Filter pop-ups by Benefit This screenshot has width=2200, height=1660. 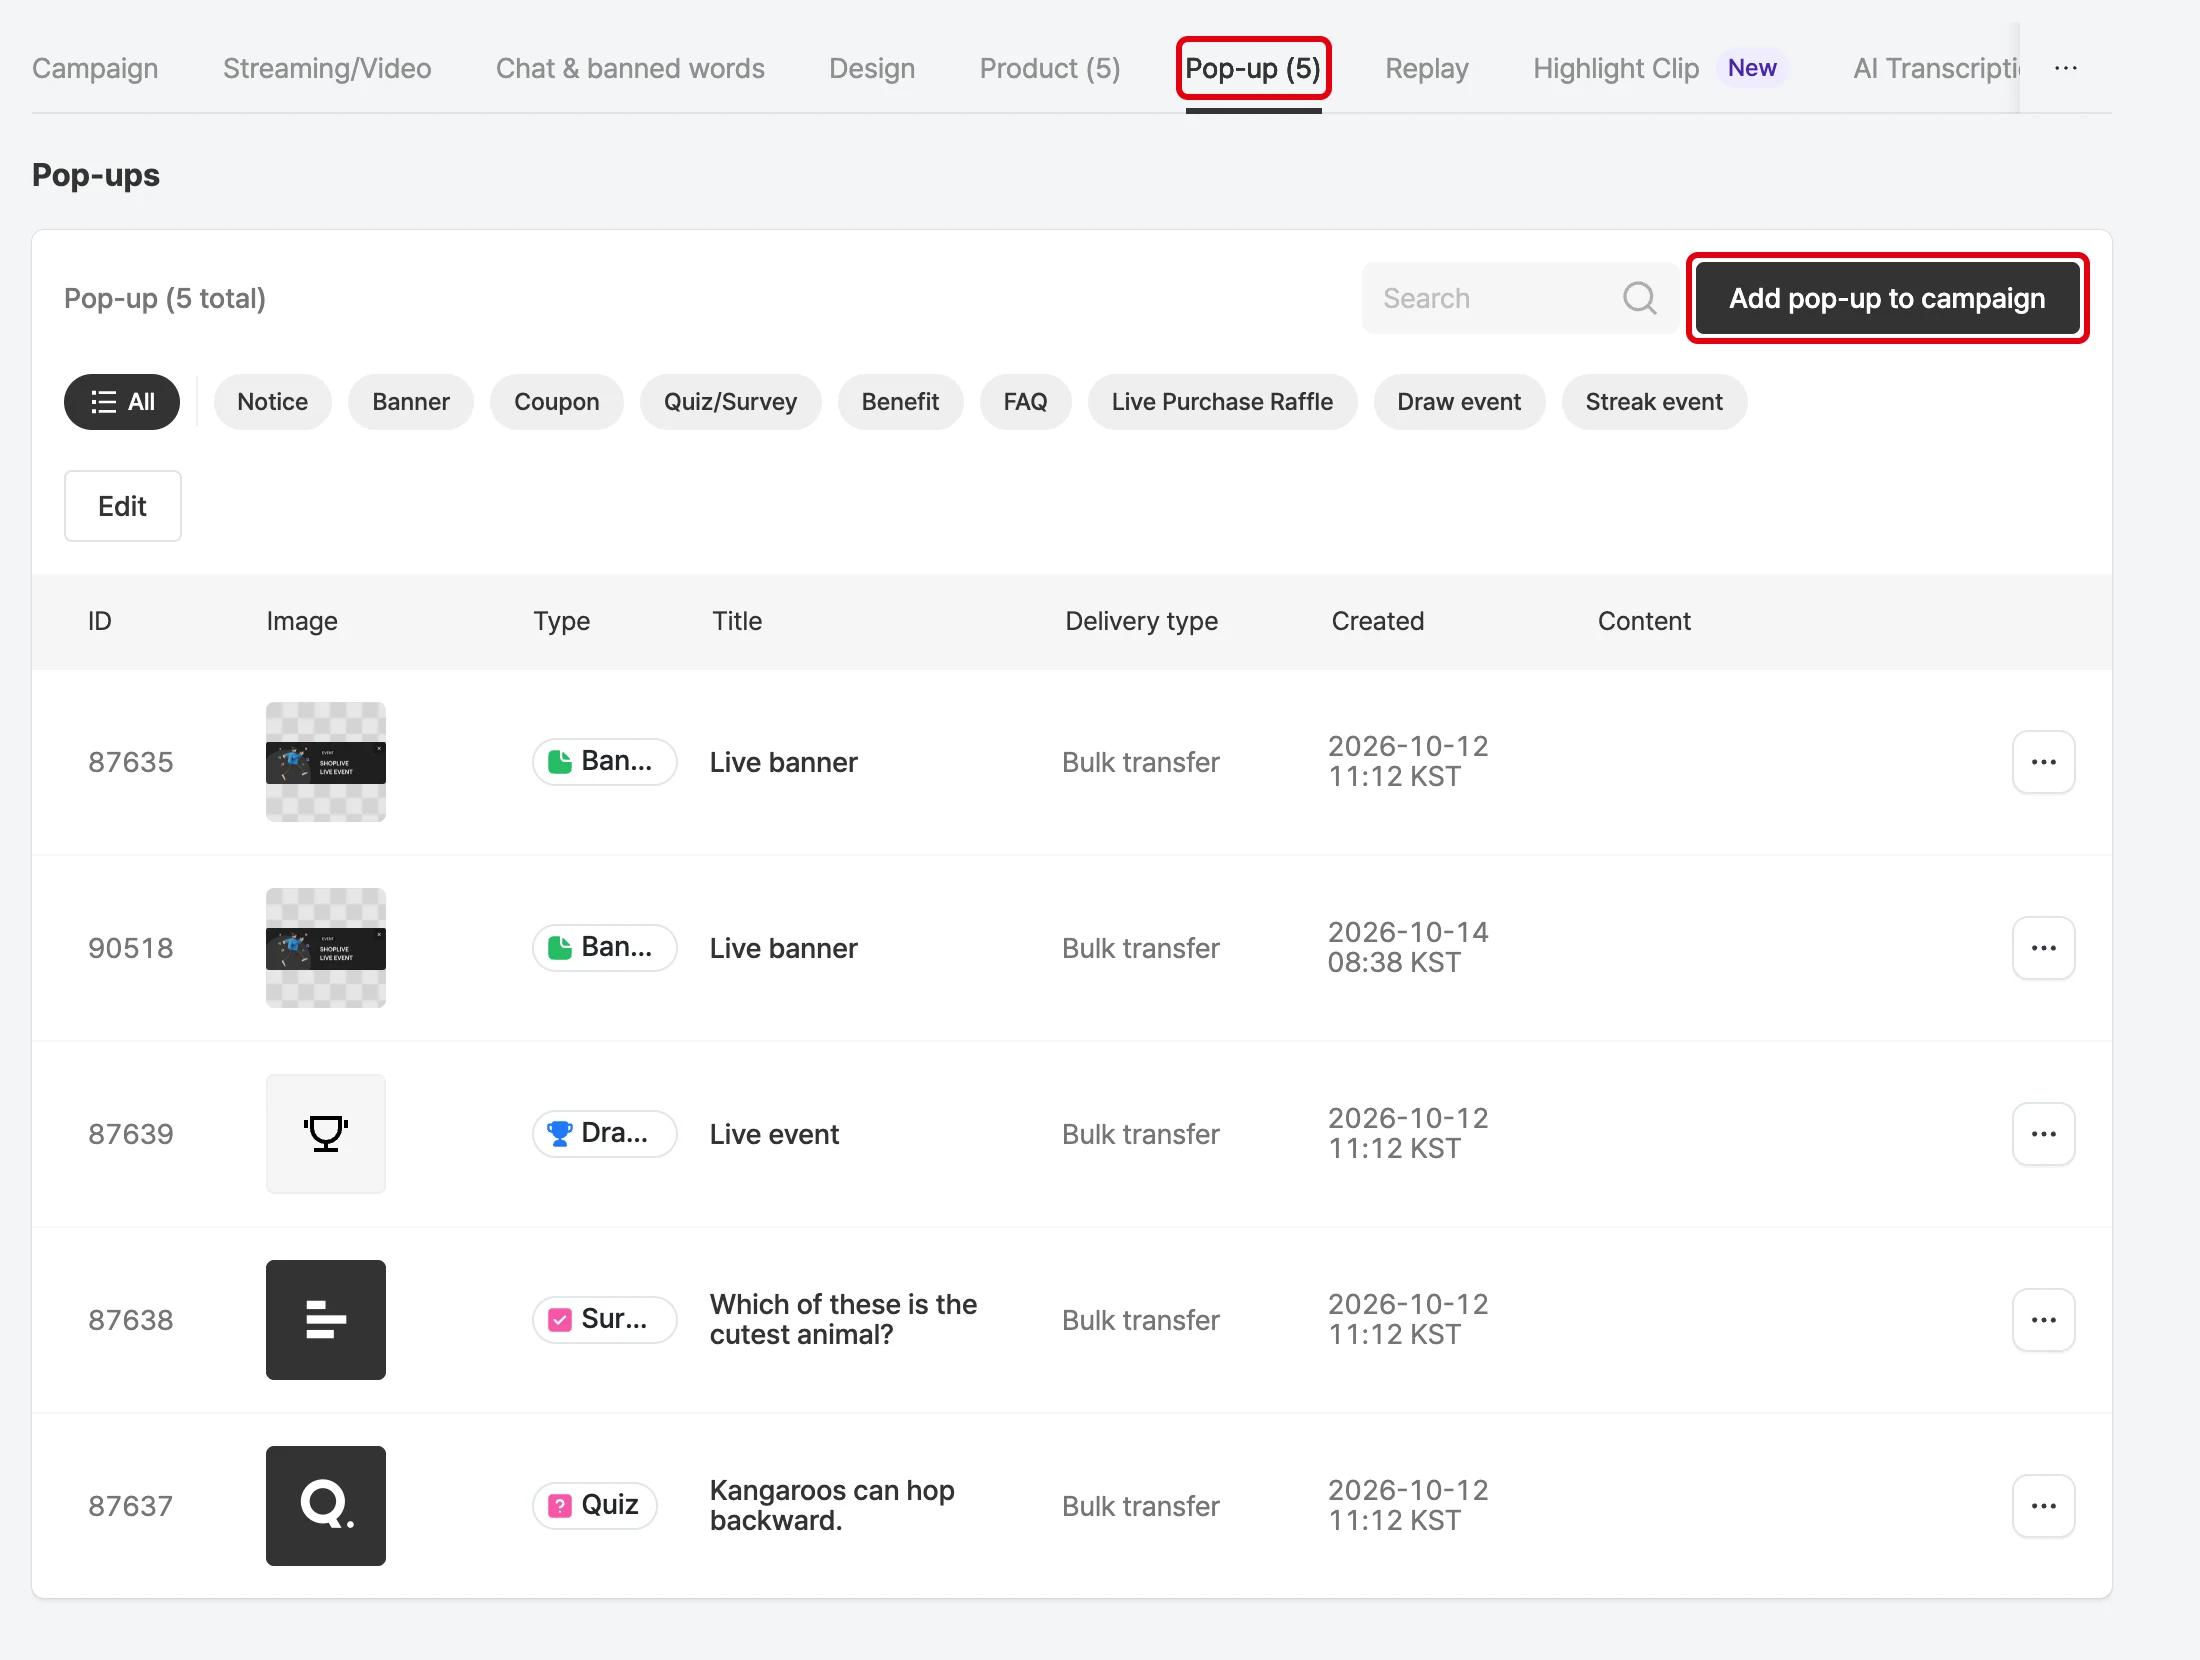pyautogui.click(x=900, y=402)
